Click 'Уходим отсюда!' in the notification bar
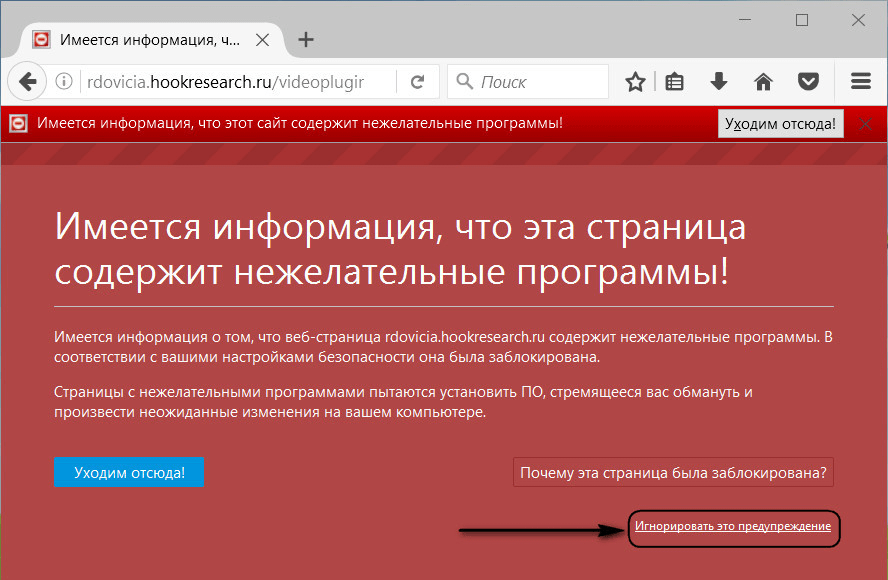The image size is (888, 580). coord(780,123)
